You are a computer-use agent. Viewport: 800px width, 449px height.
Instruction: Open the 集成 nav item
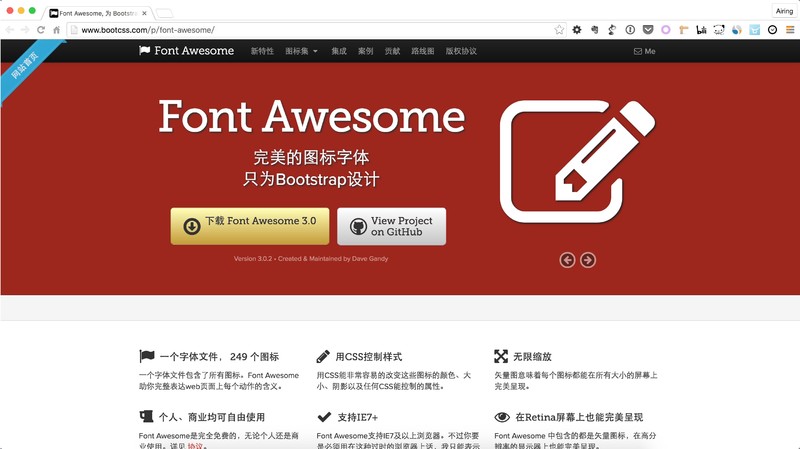tap(339, 51)
